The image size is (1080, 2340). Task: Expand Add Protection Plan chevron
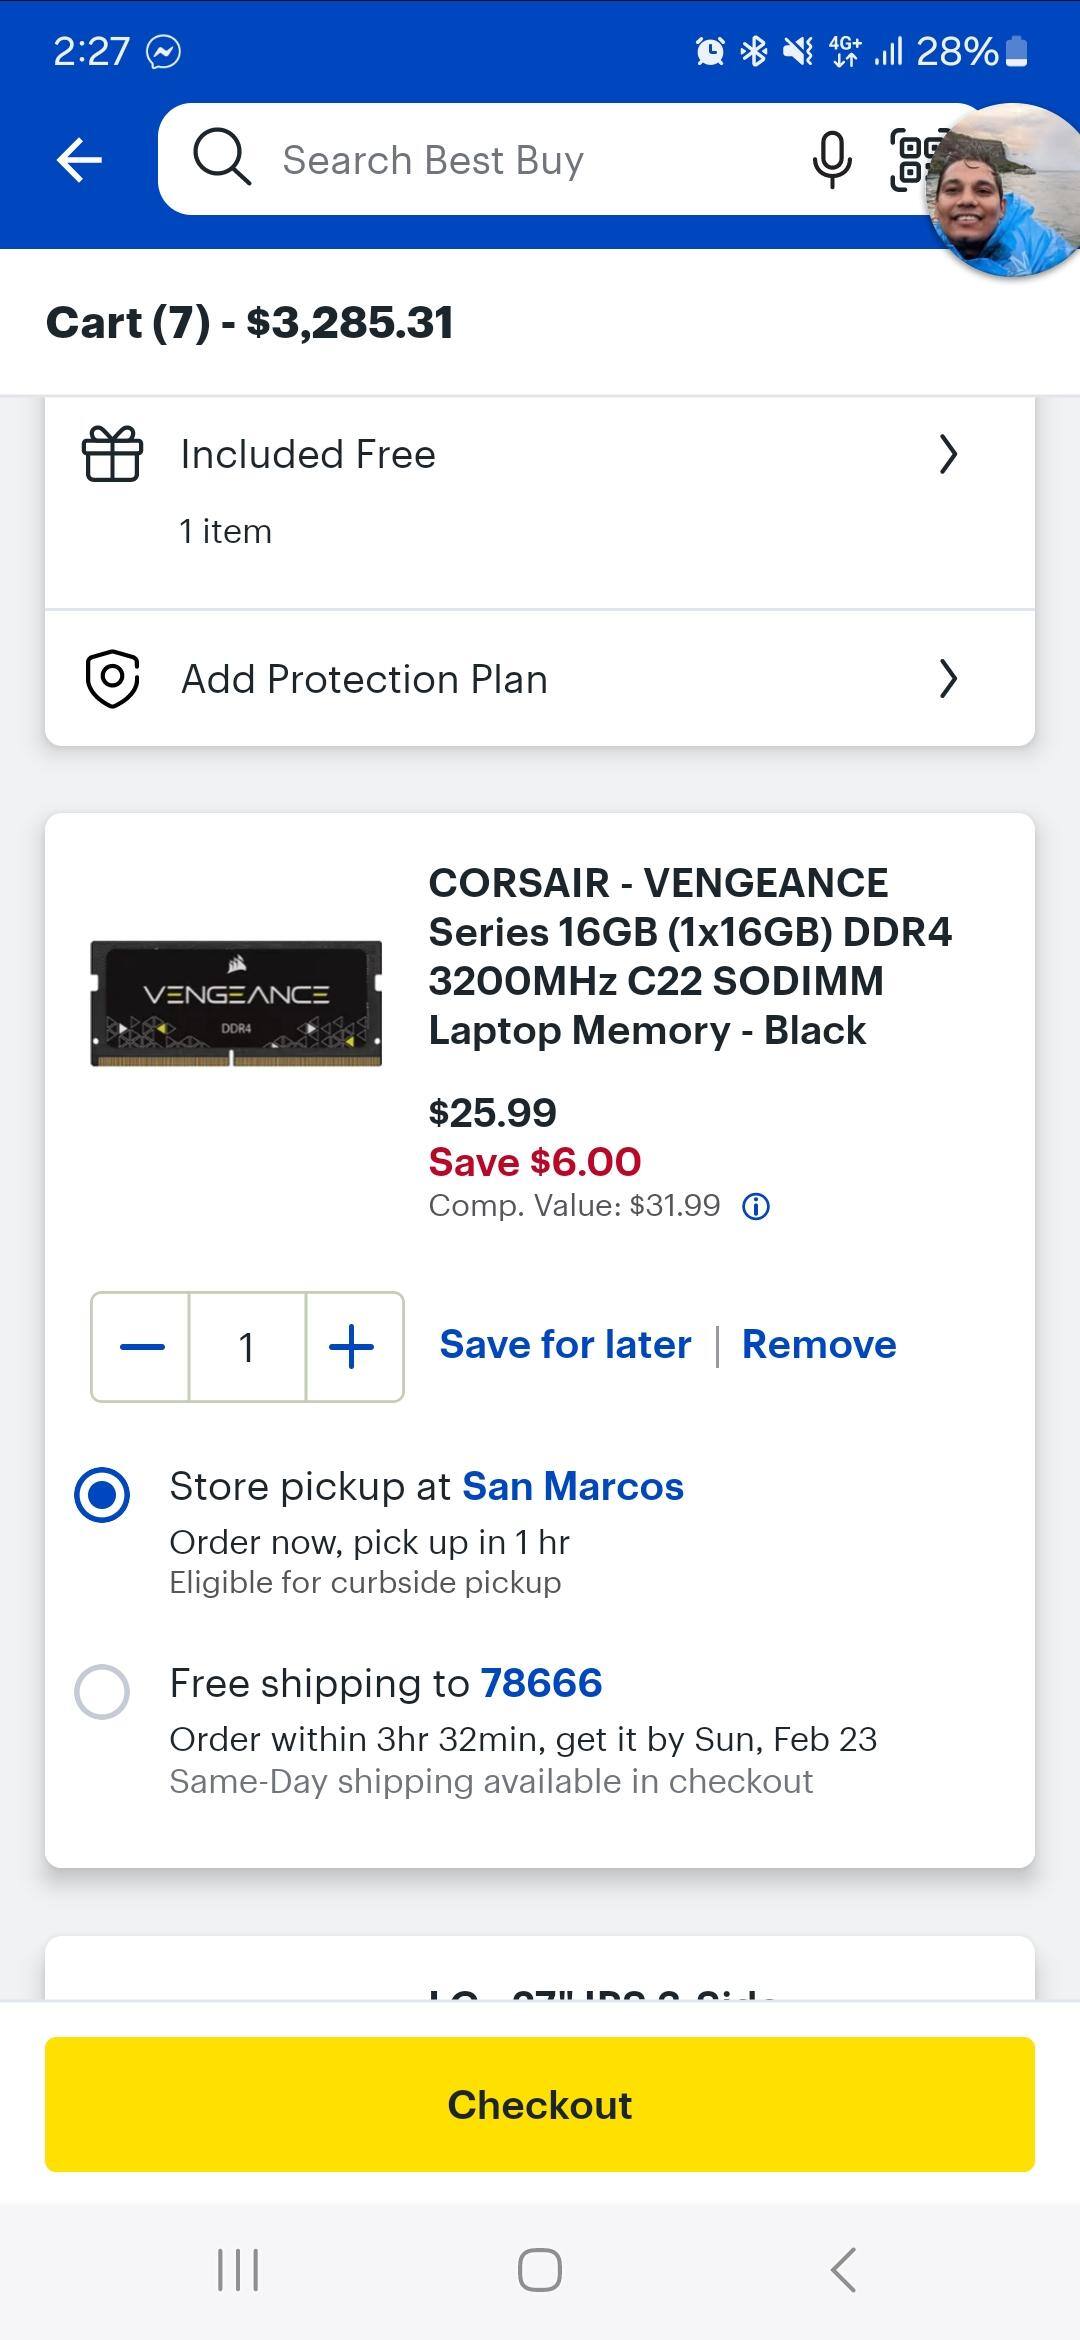coord(948,679)
